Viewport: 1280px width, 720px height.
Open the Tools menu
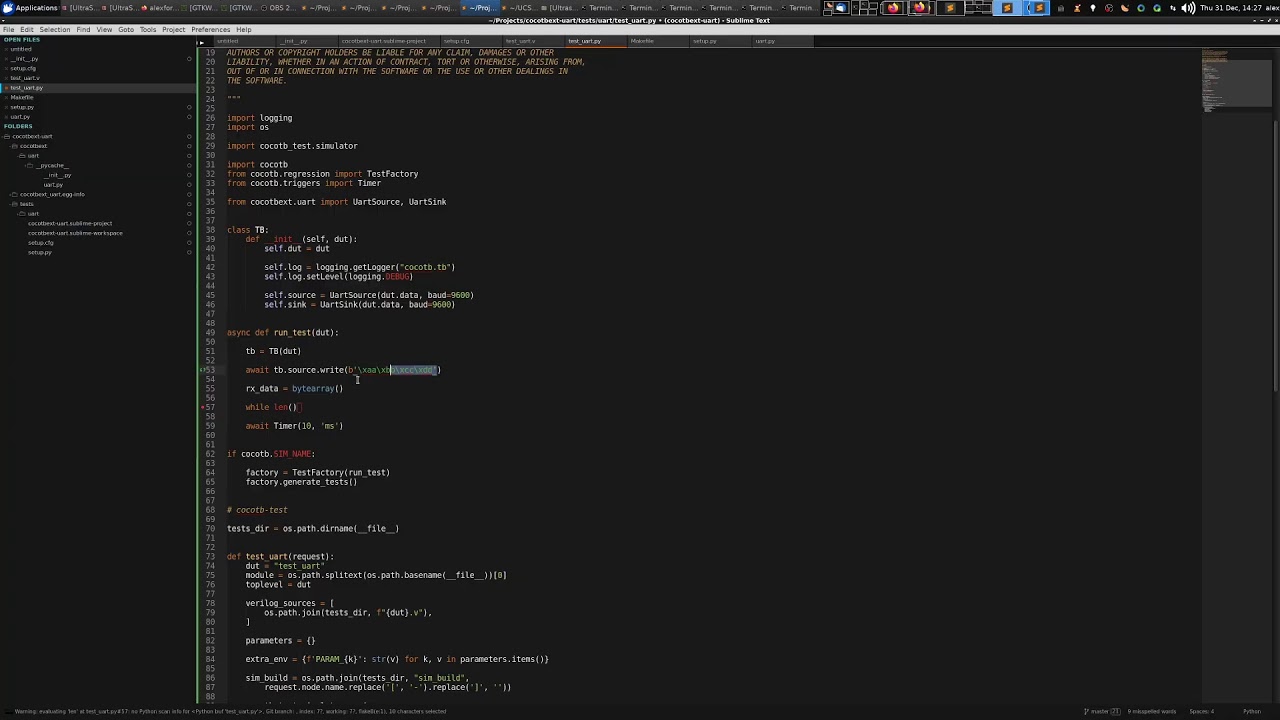[148, 29]
